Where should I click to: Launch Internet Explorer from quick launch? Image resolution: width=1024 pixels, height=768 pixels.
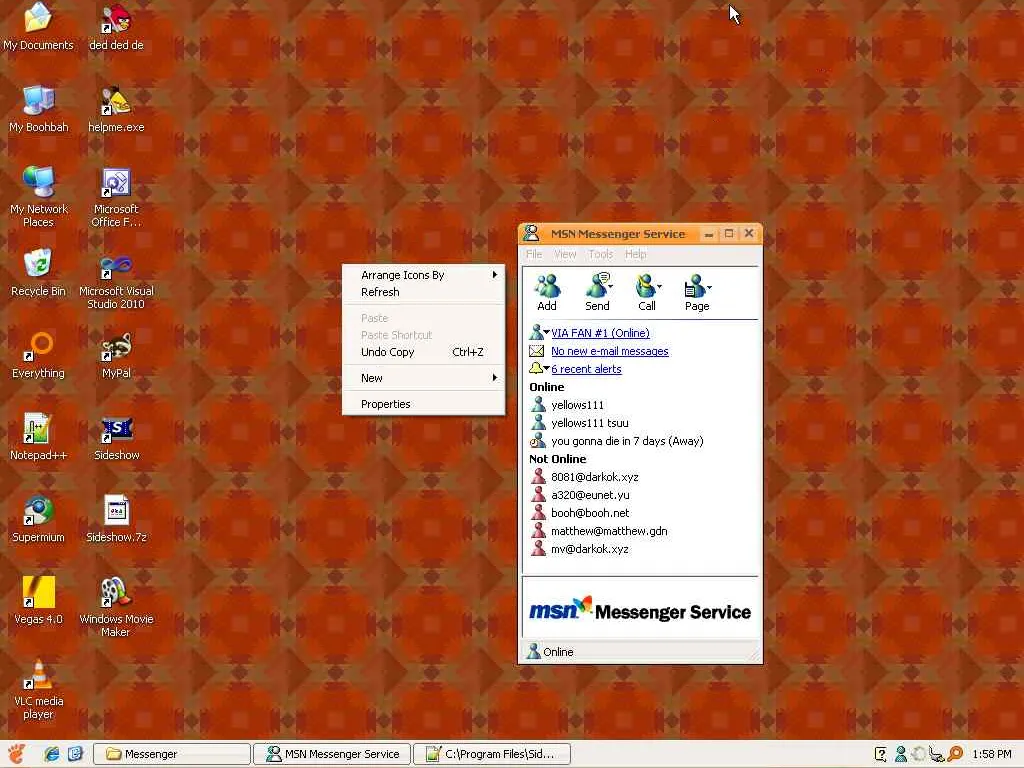click(52, 754)
